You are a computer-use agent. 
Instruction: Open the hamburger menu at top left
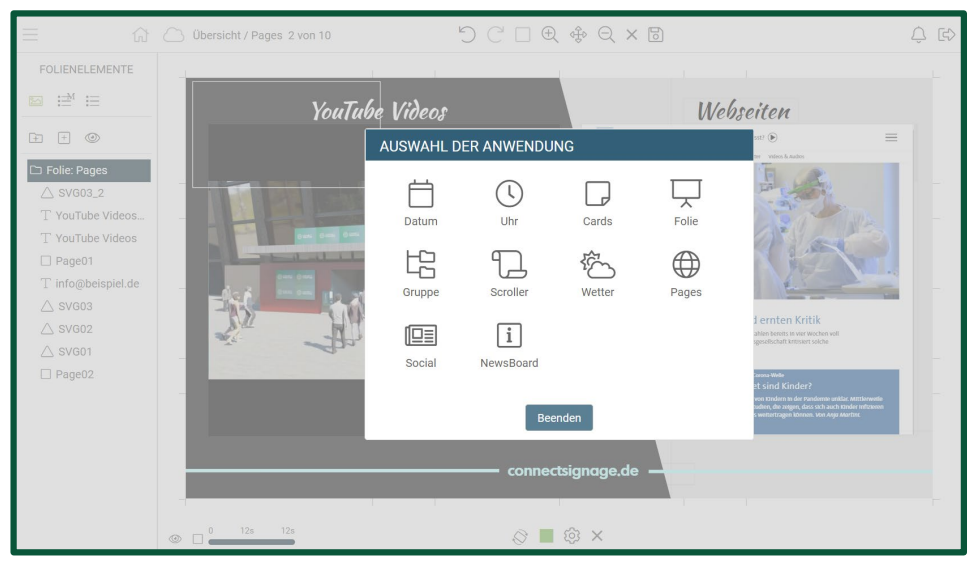(x=31, y=35)
